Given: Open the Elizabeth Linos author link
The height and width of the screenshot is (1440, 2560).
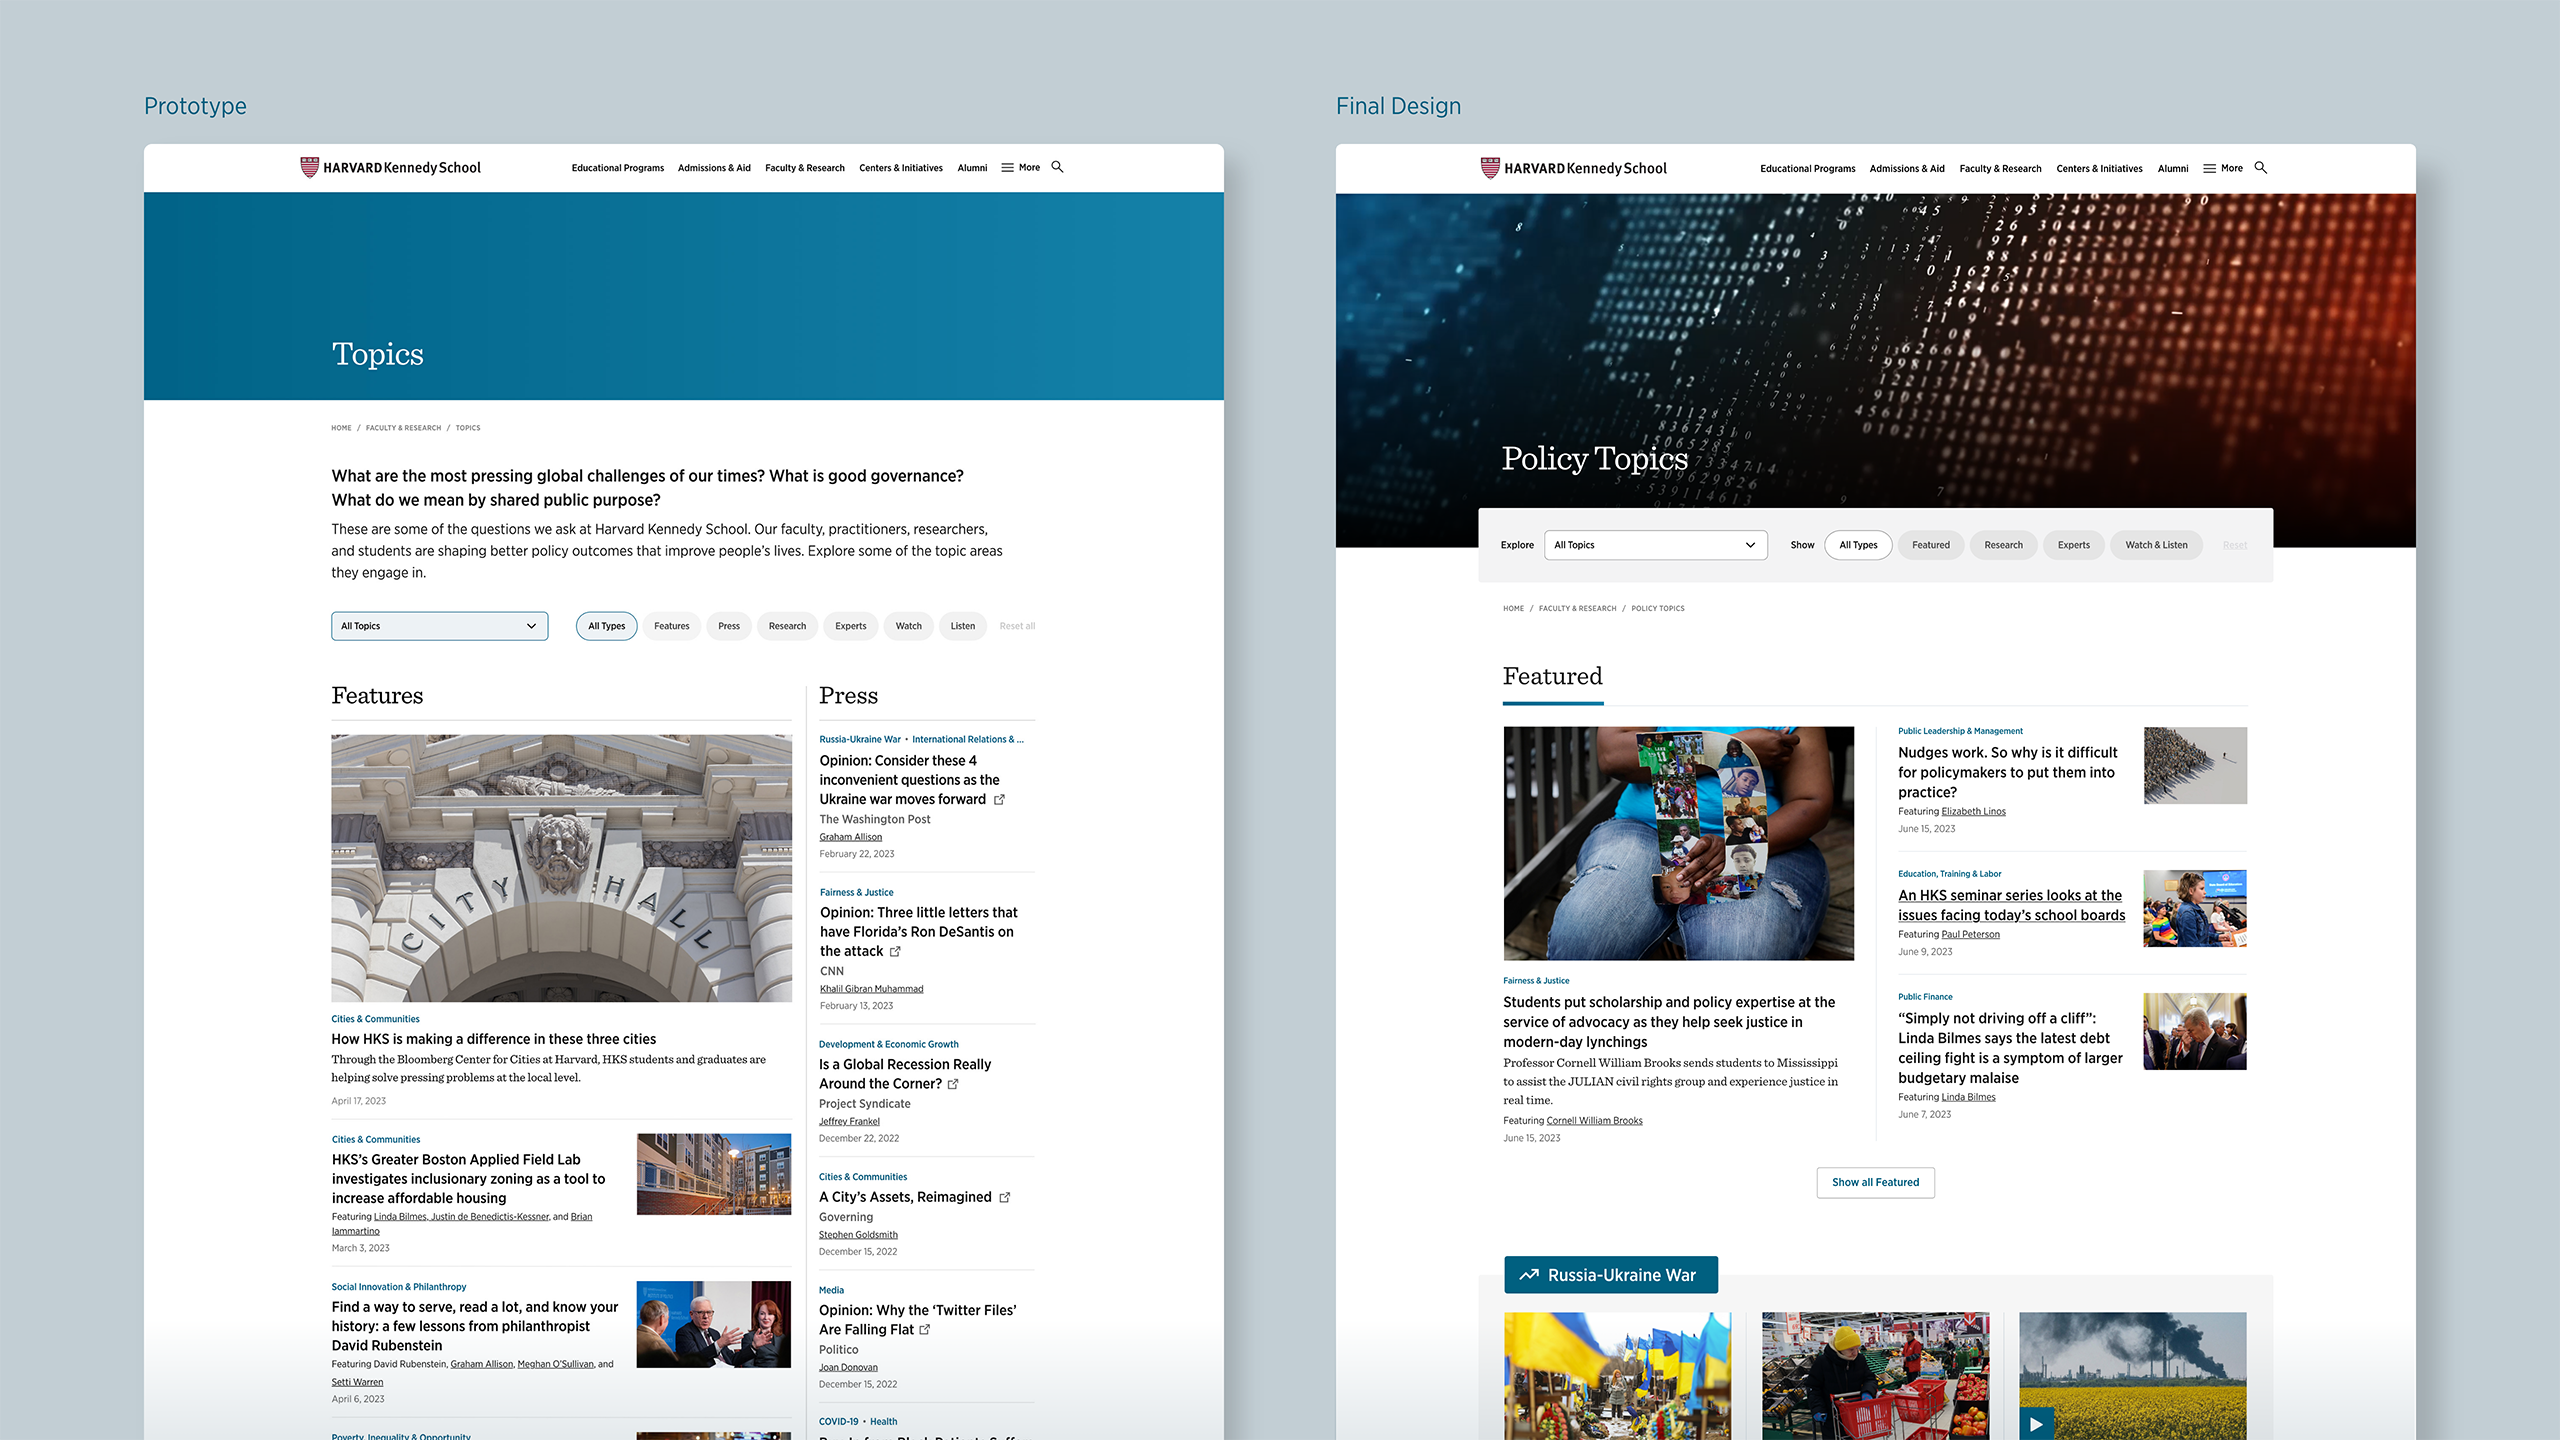Looking at the screenshot, I should (1973, 812).
